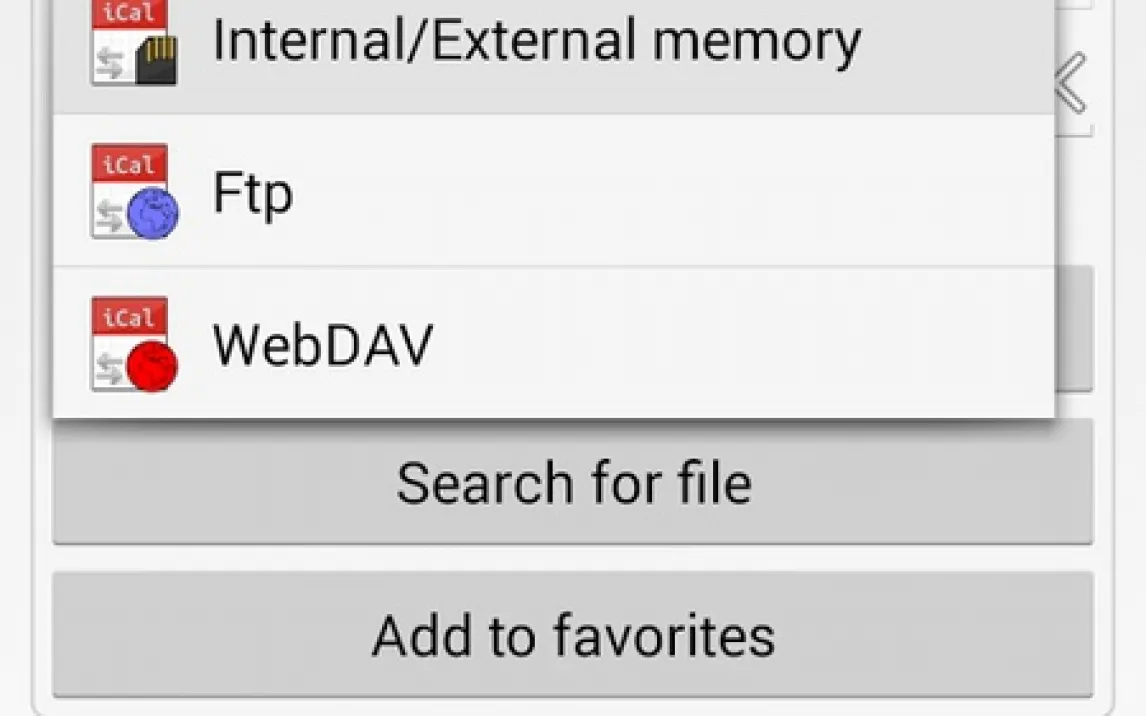The width and height of the screenshot is (1146, 716).
Task: Tap the black SD card glyph
Action: (157, 60)
